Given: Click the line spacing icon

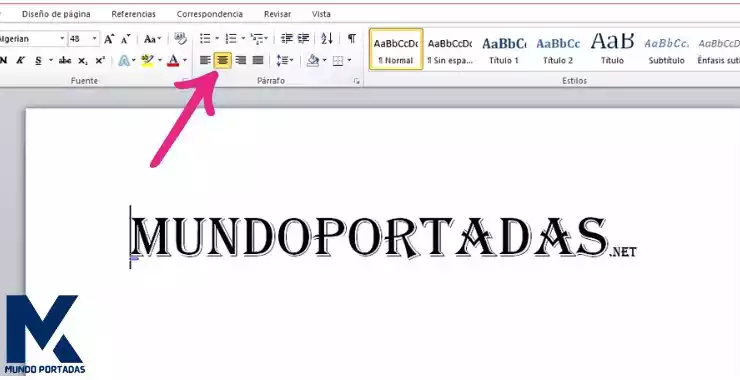Looking at the screenshot, I should point(282,60).
